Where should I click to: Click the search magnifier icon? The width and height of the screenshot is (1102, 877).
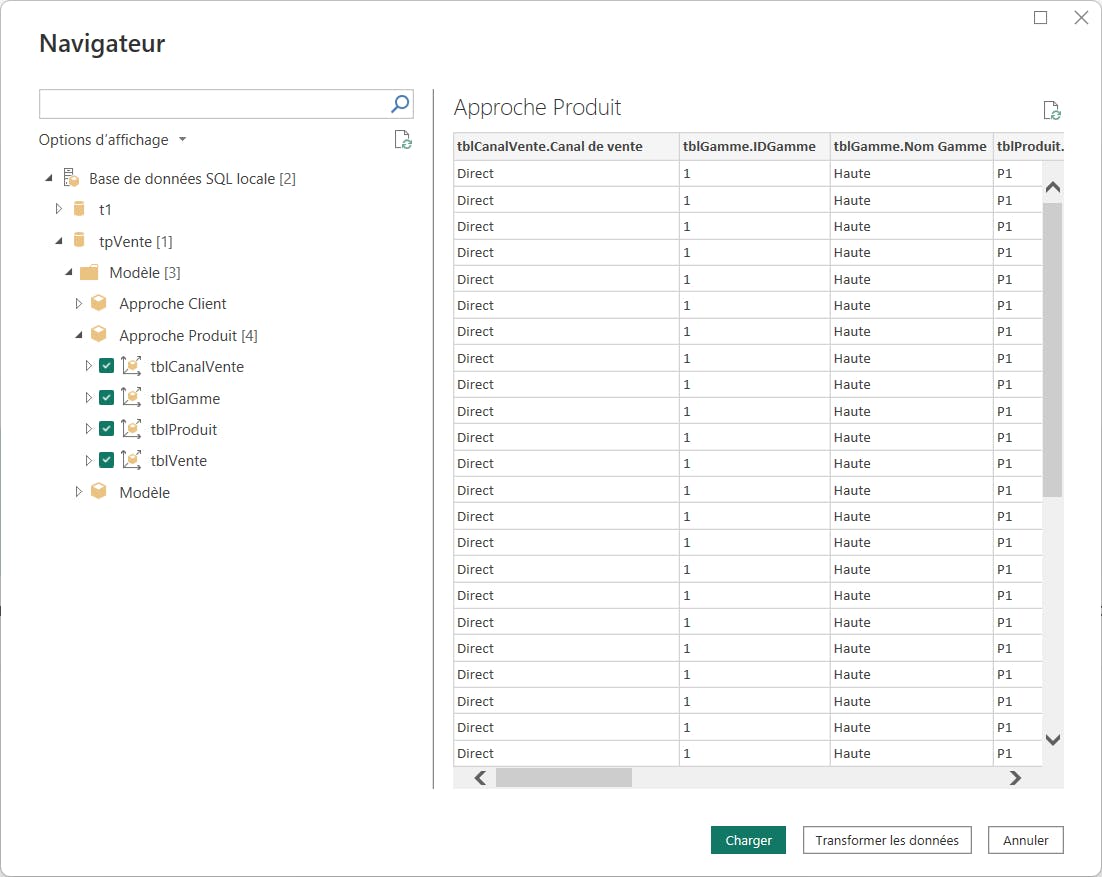click(x=400, y=104)
